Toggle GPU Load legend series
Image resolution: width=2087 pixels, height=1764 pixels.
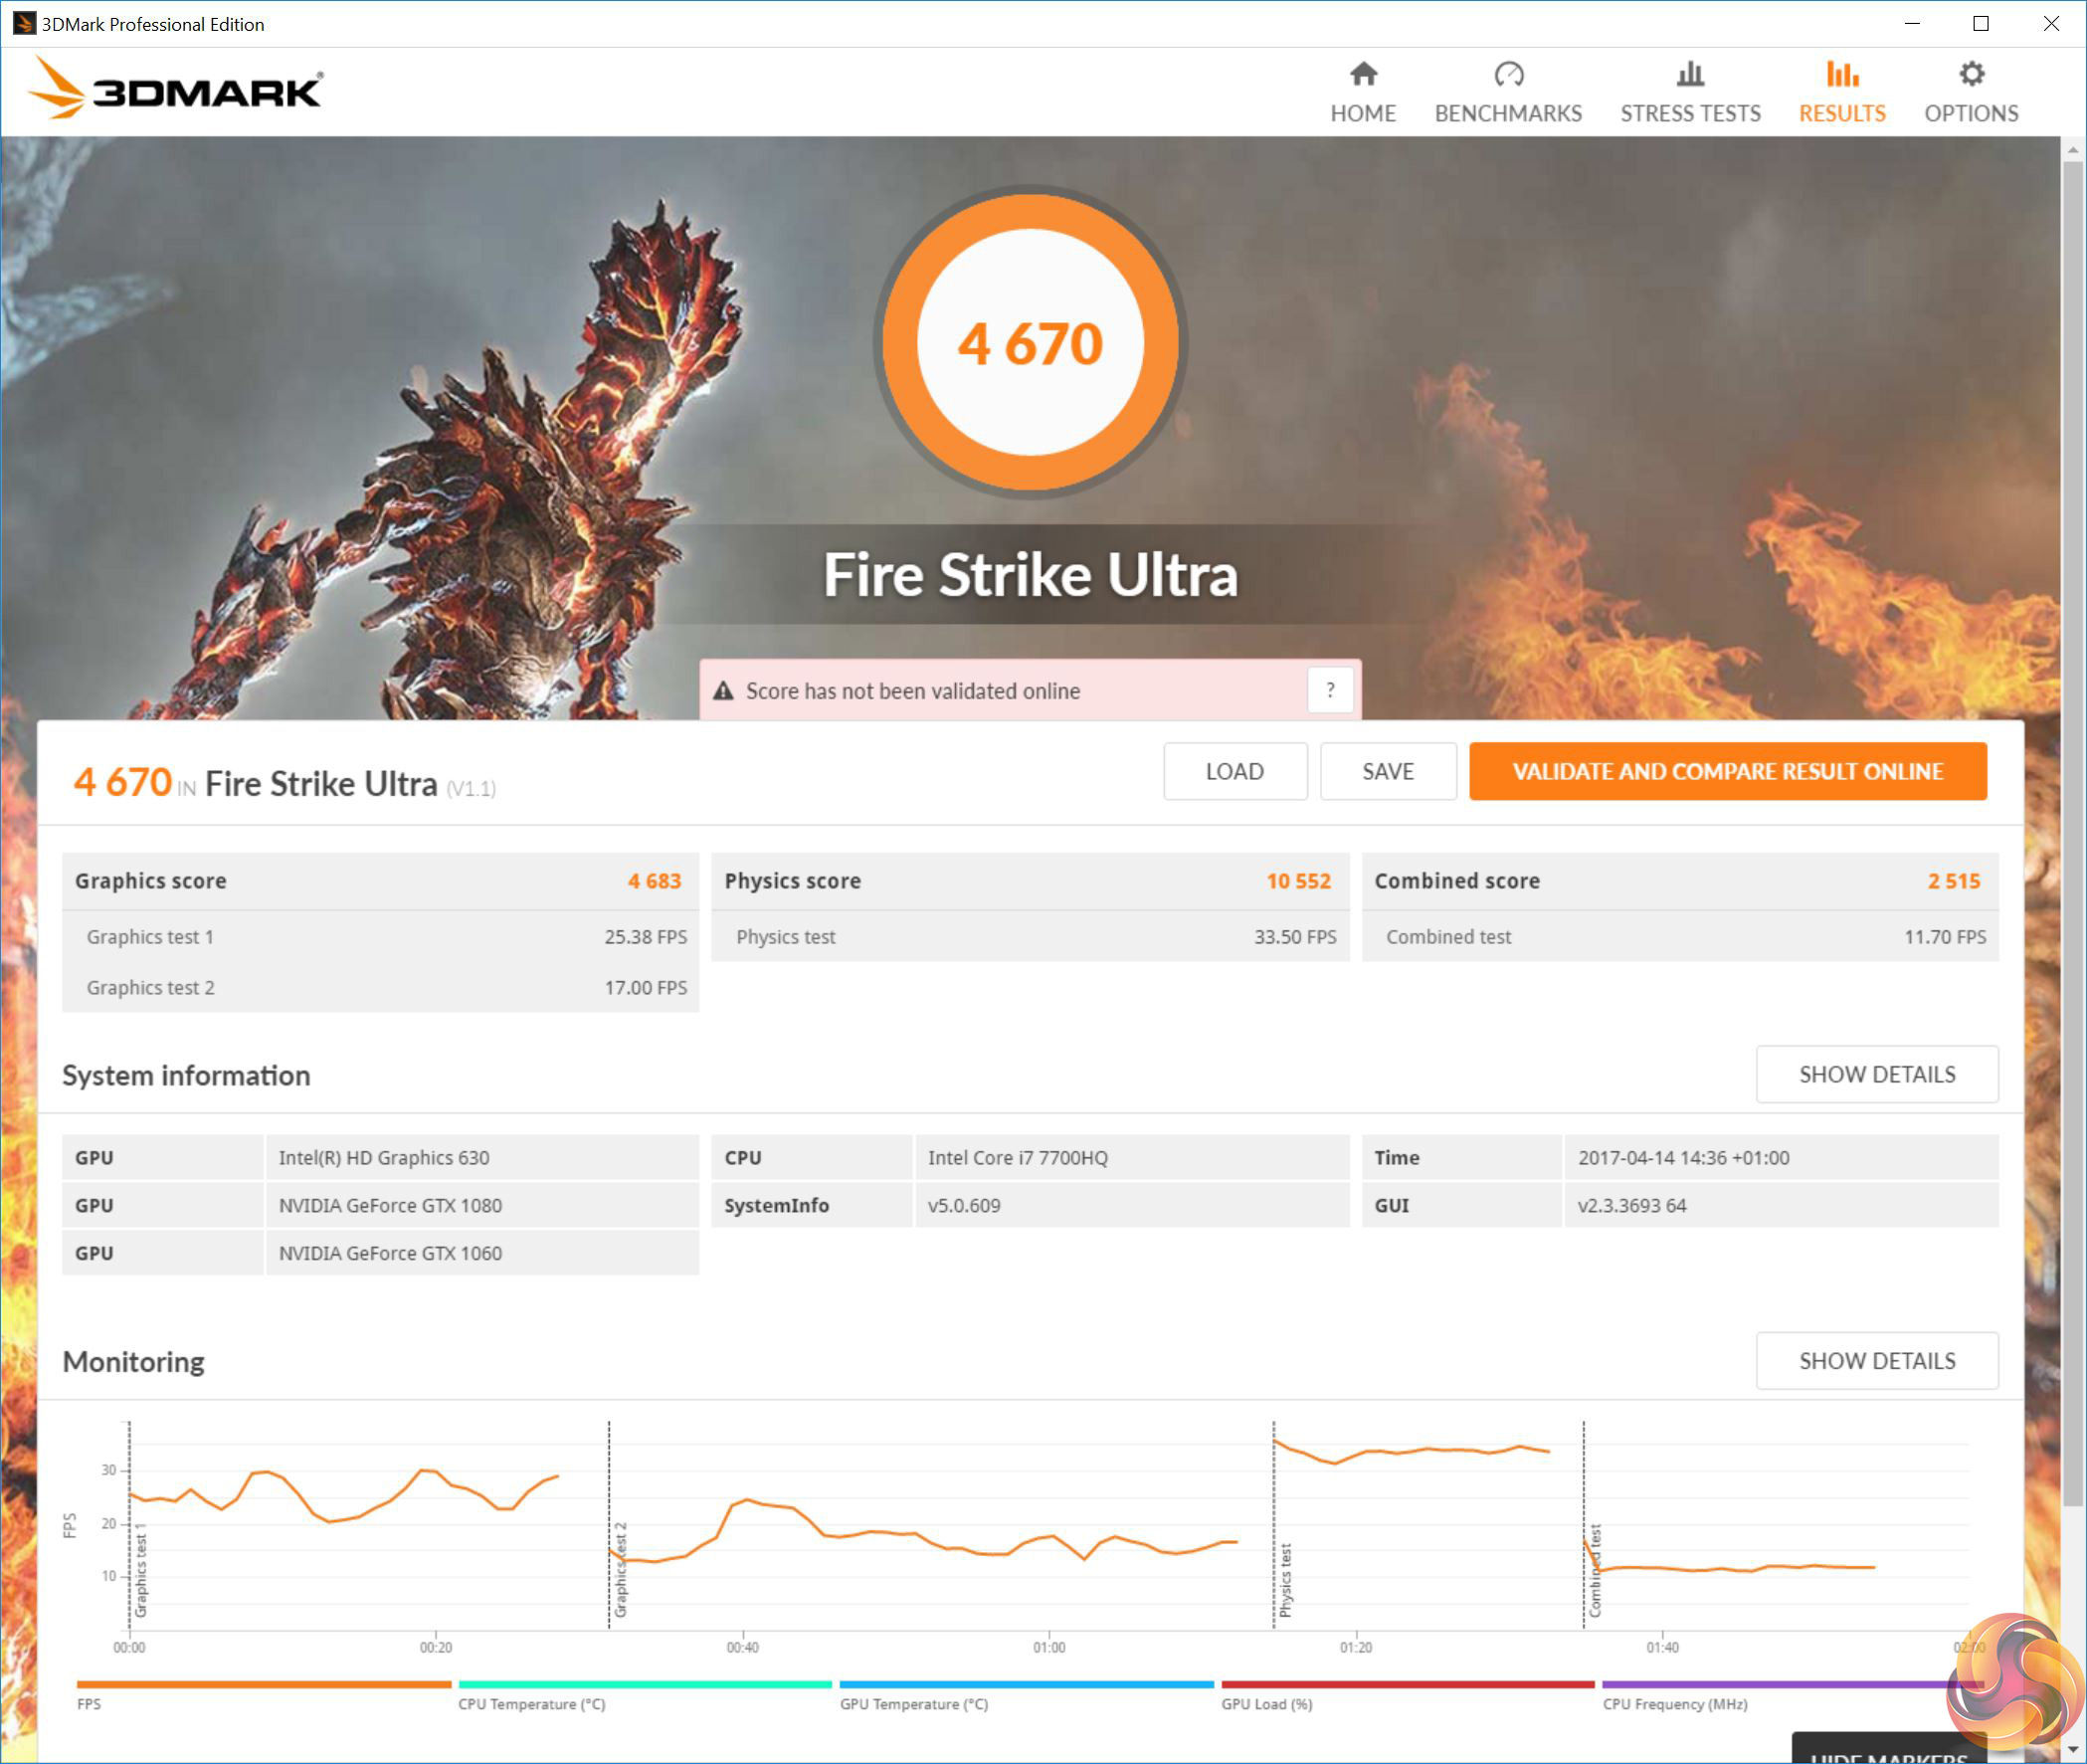(x=1266, y=1704)
